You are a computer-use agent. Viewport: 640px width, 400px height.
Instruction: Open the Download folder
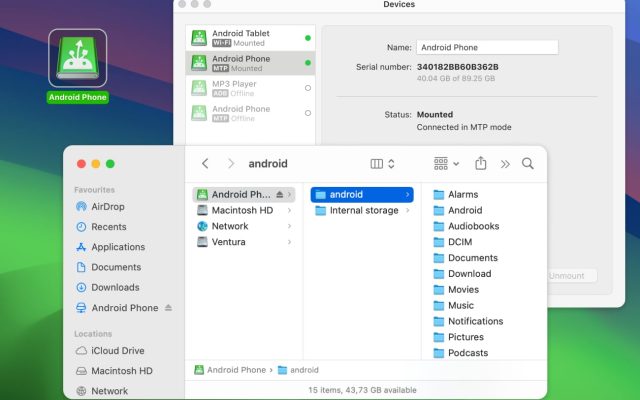click(462, 274)
